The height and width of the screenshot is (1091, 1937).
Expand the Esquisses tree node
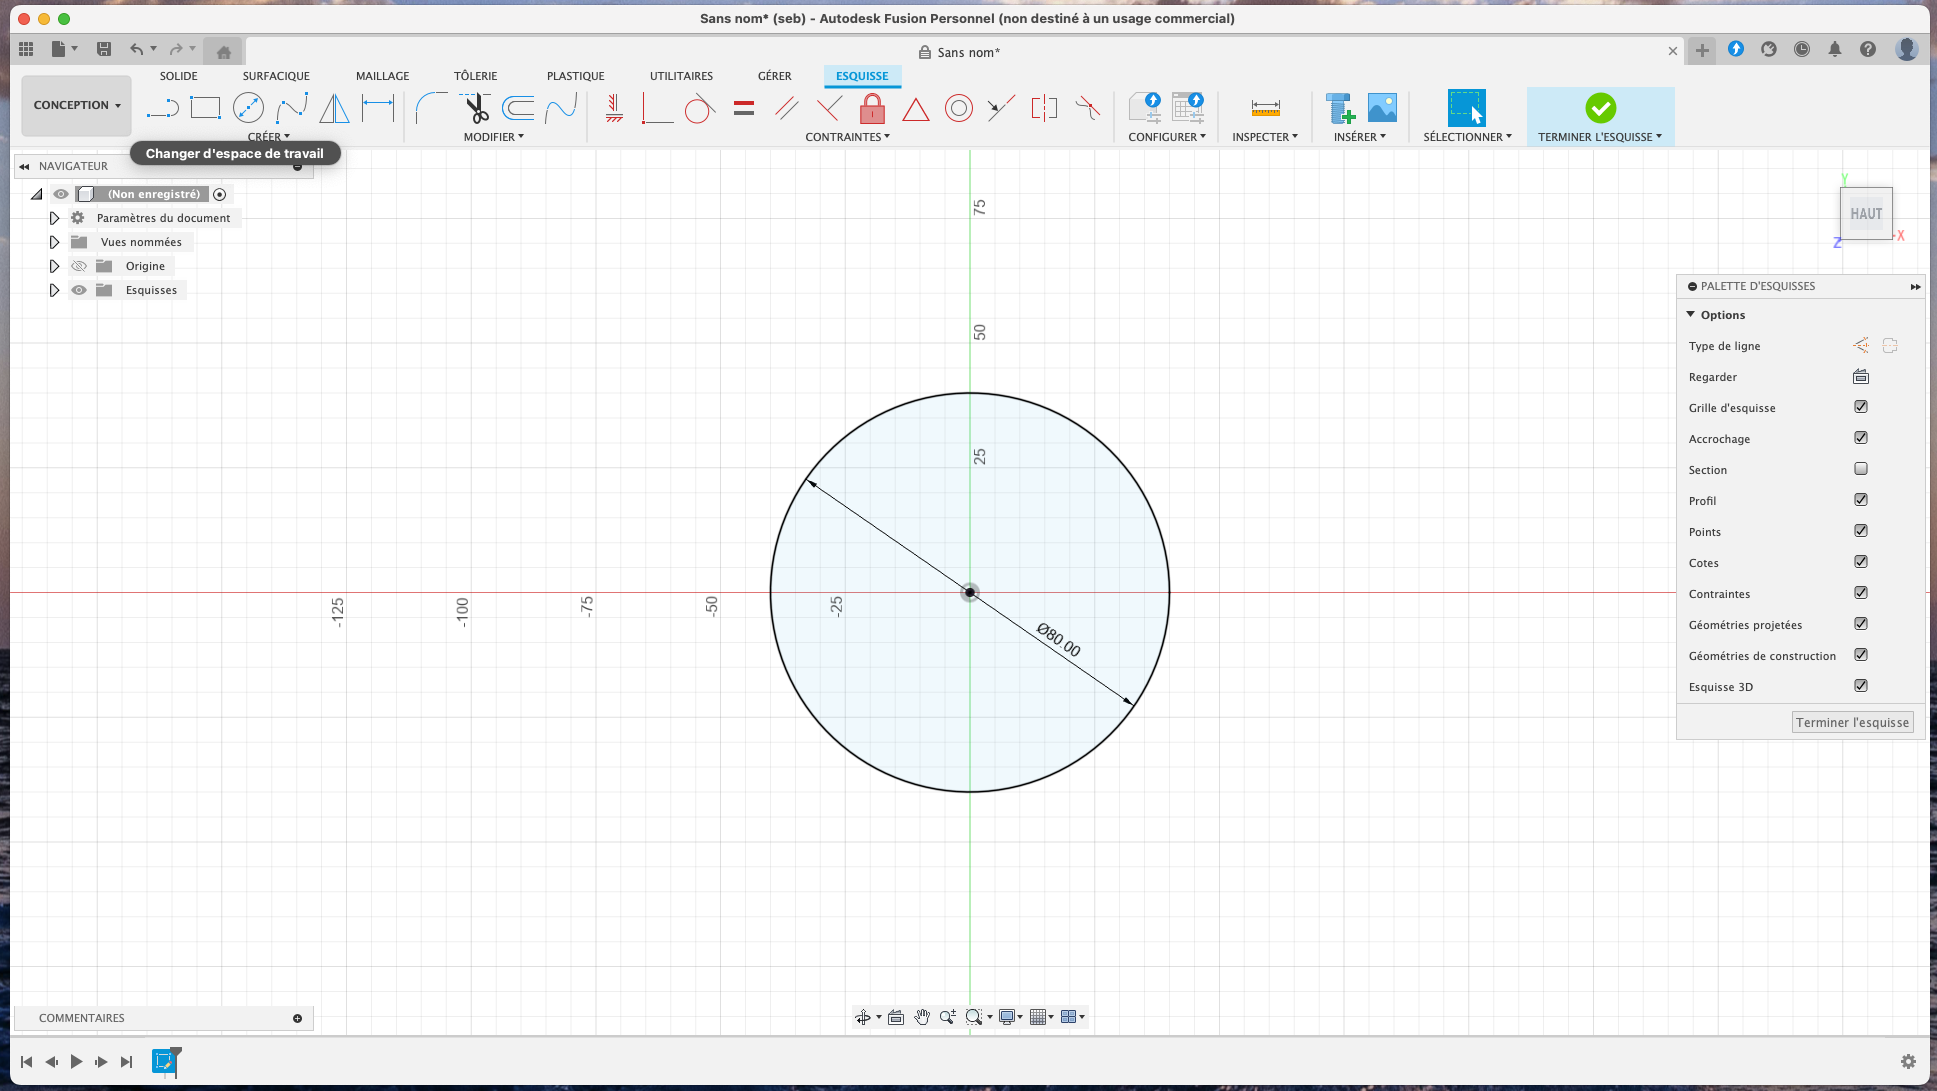54,290
